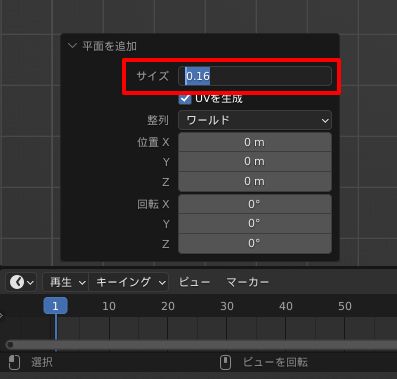Click the 回転 Y field showing 0°
The image size is (397, 379).
point(255,223)
